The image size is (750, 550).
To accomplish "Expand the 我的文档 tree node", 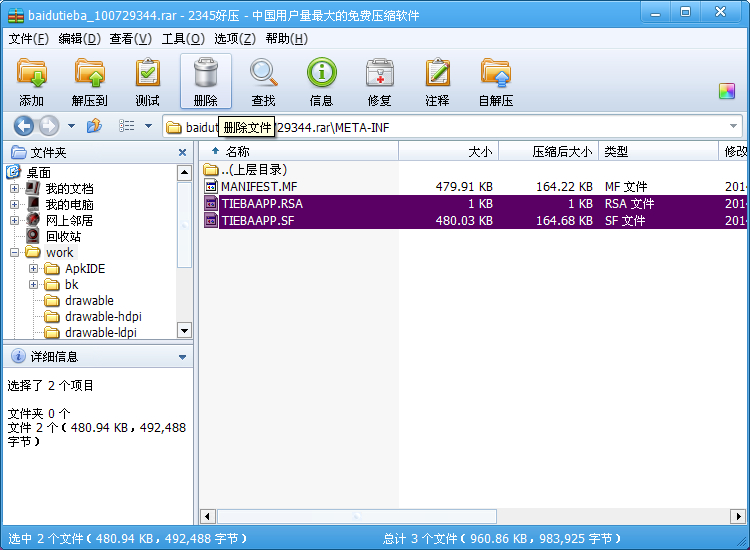I will [x=15, y=189].
